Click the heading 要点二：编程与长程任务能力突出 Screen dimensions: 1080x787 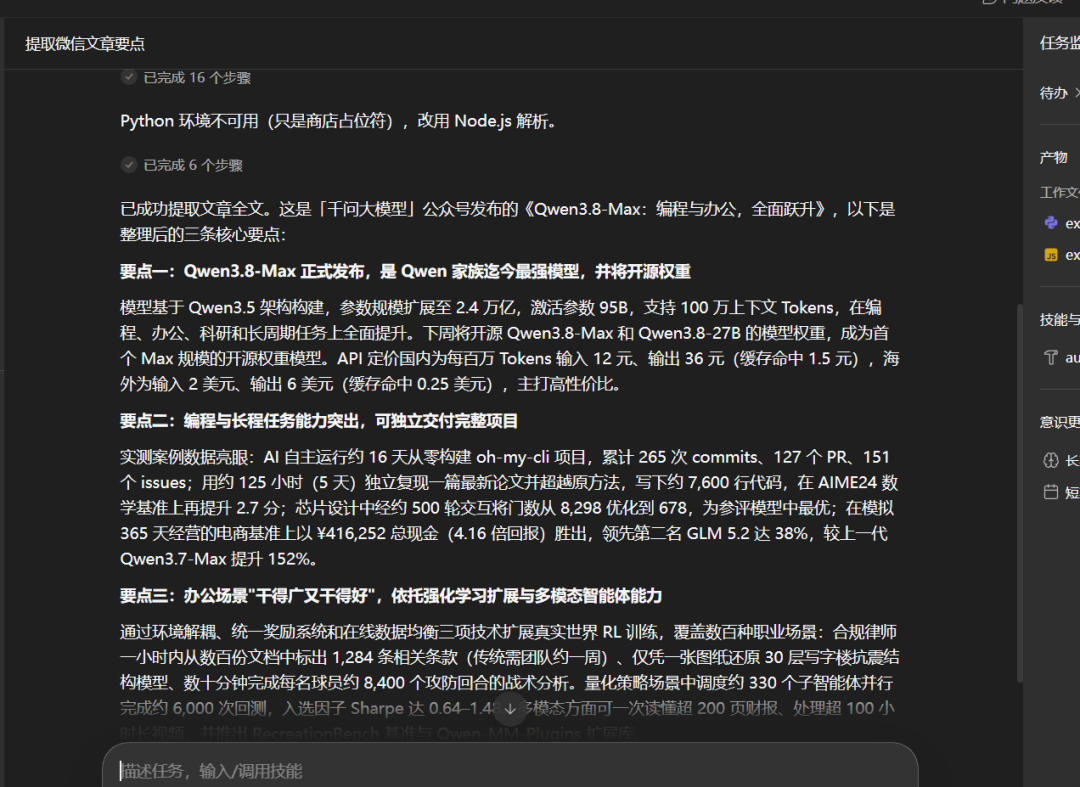coord(319,421)
